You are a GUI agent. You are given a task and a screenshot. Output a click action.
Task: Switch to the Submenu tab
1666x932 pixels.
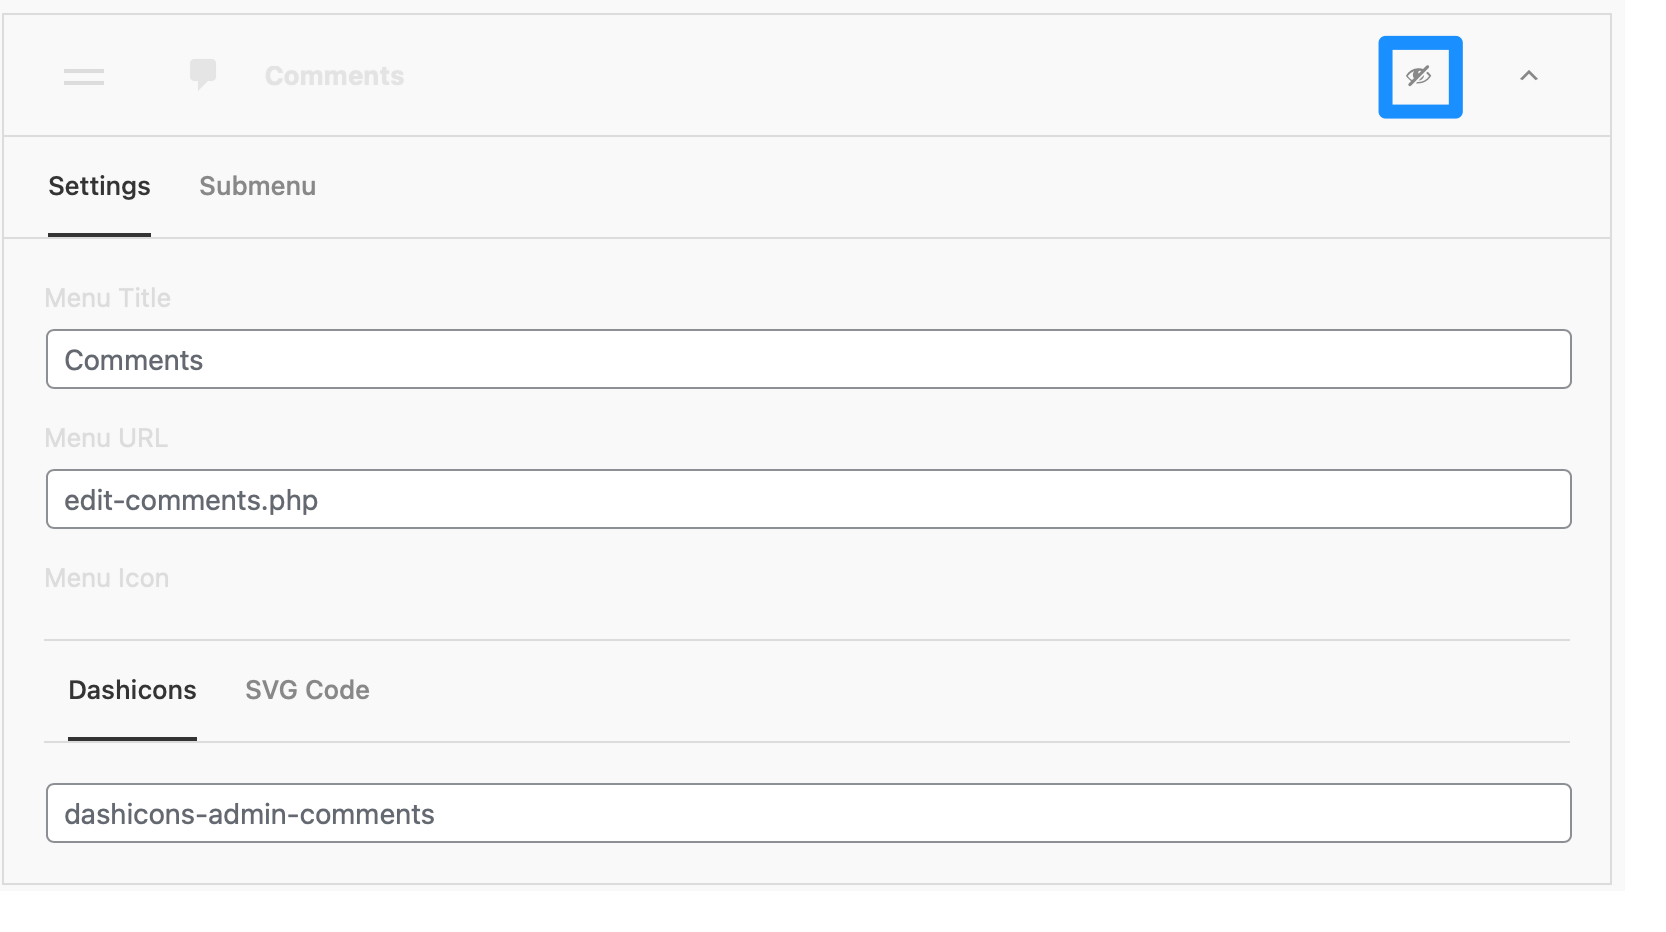(257, 186)
